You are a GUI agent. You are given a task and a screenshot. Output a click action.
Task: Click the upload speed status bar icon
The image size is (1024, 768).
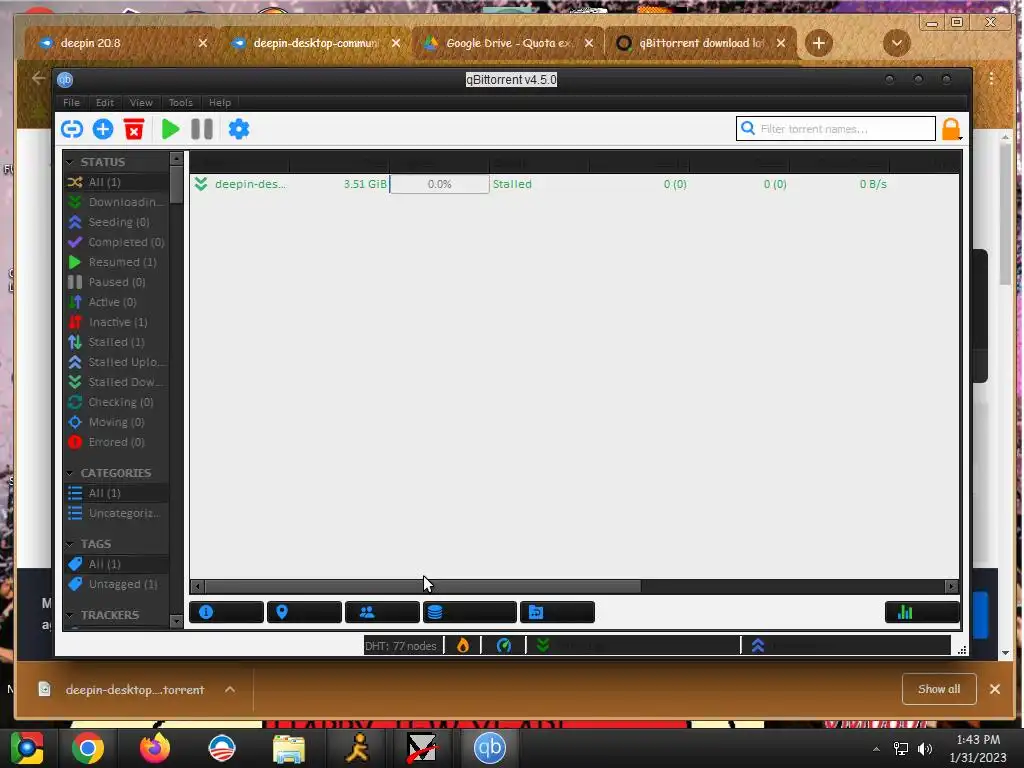(758, 645)
